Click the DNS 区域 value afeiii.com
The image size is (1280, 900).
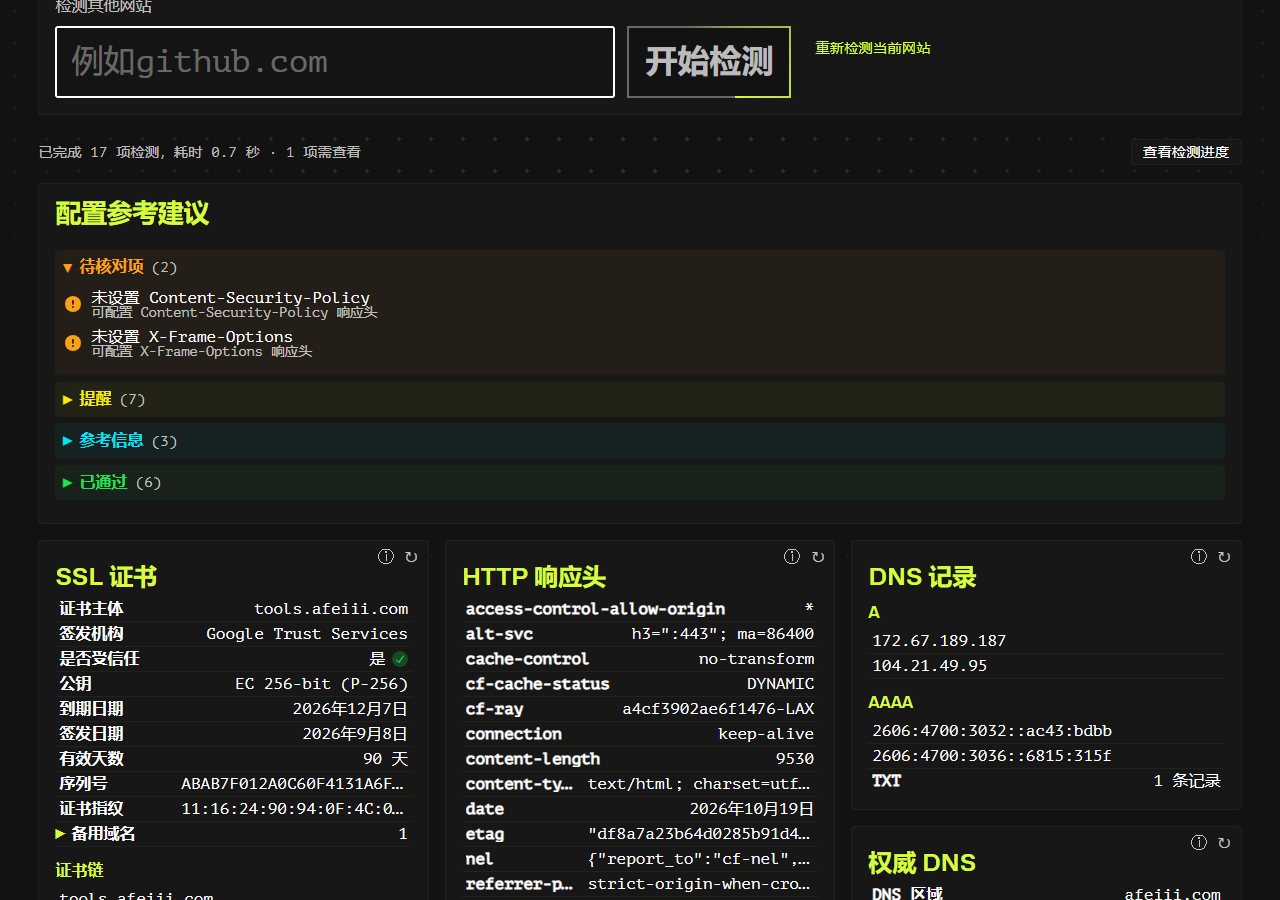[x=1172, y=894]
